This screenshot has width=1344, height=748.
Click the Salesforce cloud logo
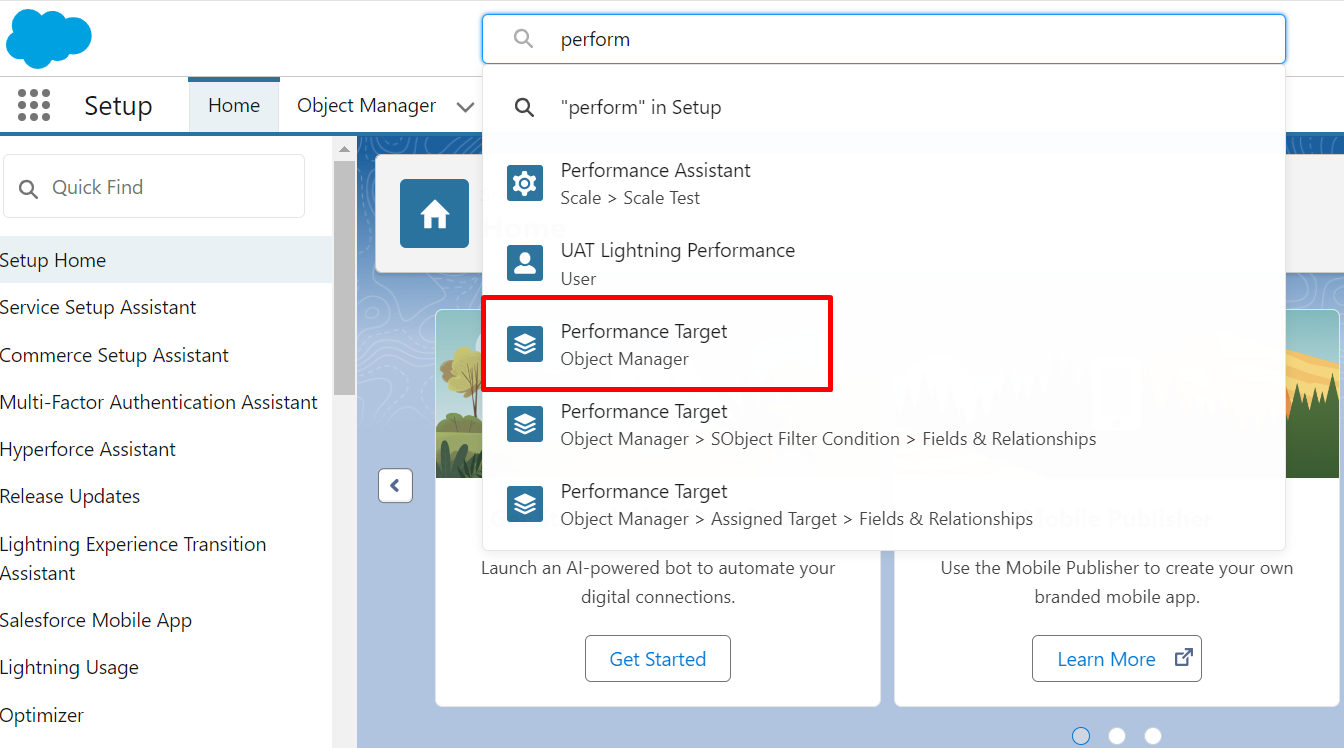click(48, 37)
